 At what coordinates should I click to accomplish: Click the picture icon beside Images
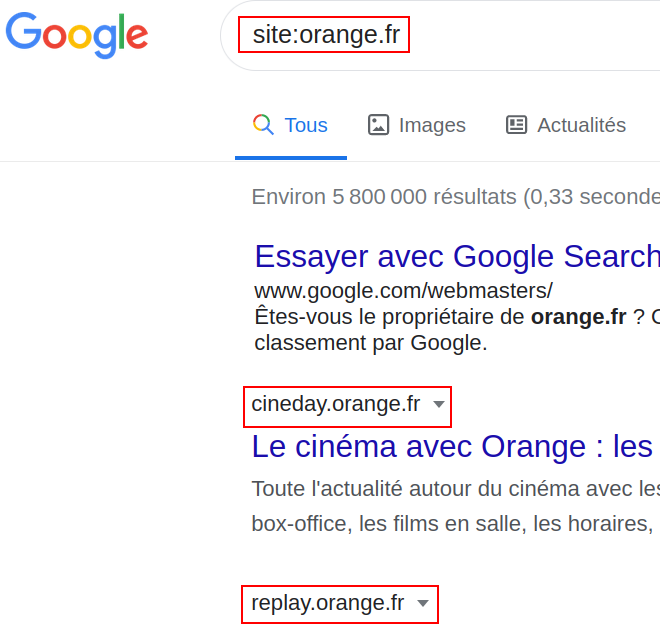coord(378,125)
